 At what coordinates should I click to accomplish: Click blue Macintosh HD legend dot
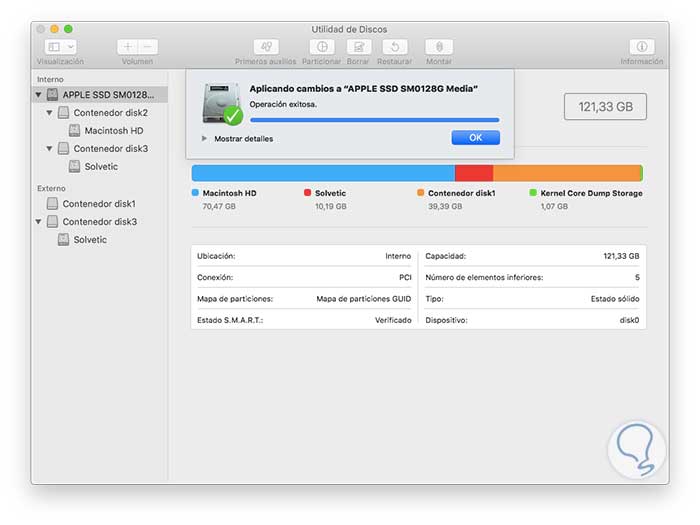195,193
